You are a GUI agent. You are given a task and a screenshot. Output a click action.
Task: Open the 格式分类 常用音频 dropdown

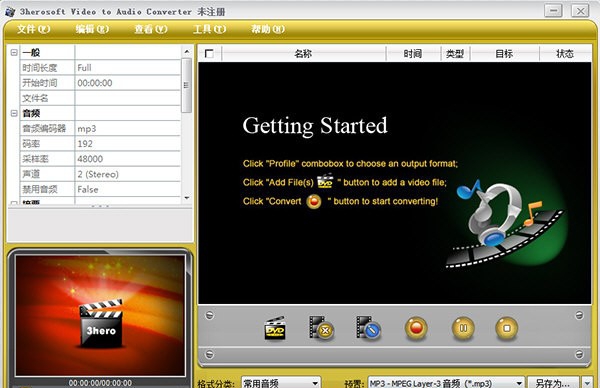281,383
